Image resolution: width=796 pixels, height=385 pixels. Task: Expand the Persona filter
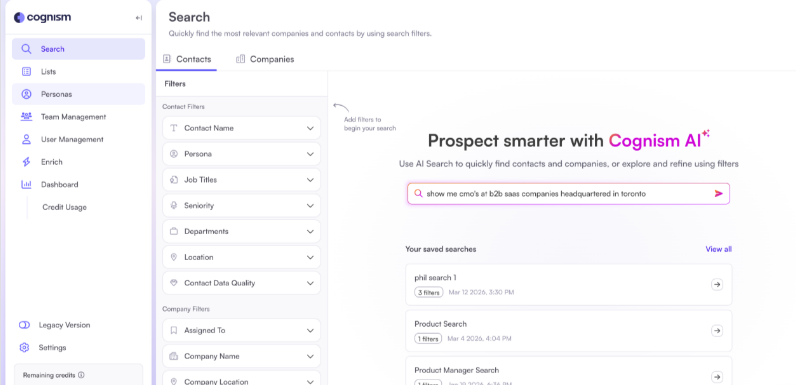(x=242, y=154)
